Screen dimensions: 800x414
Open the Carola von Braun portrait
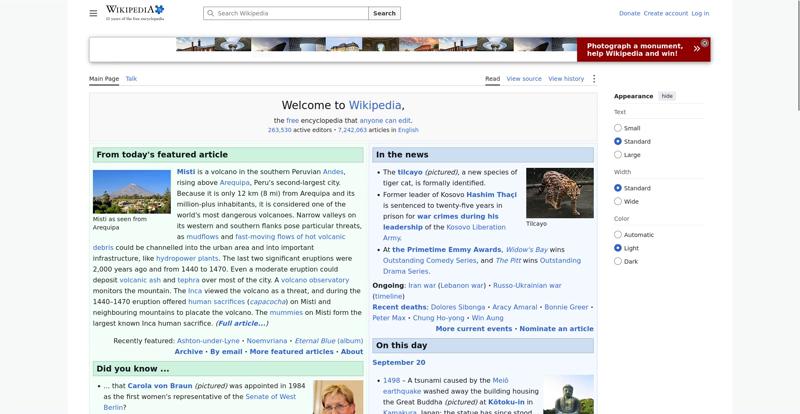tap(338, 397)
